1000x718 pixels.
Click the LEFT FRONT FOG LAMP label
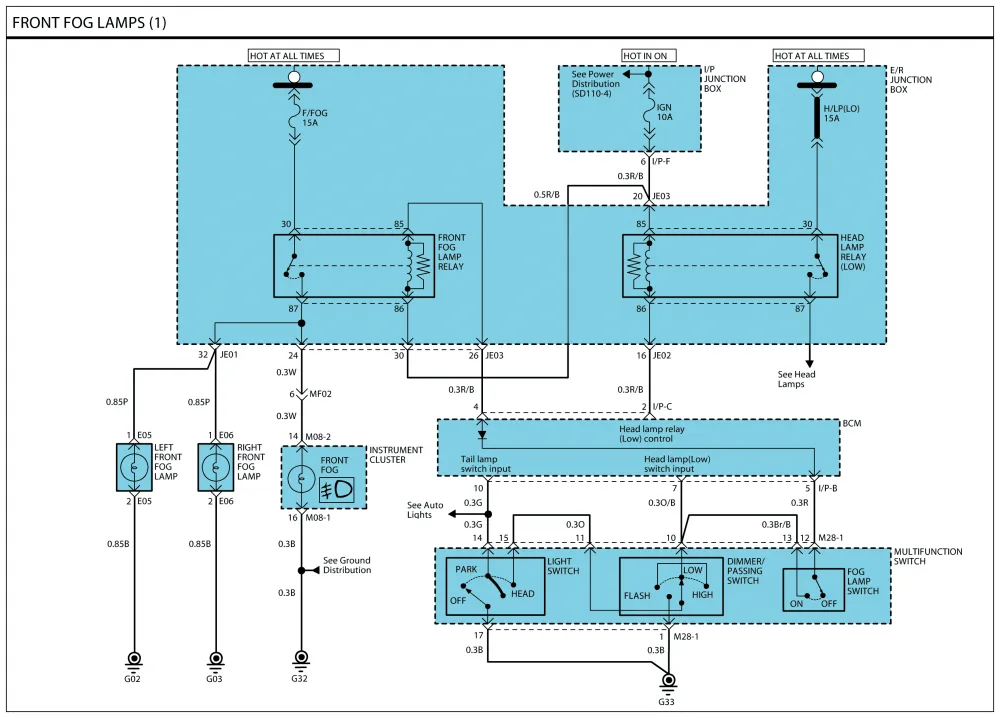168,462
